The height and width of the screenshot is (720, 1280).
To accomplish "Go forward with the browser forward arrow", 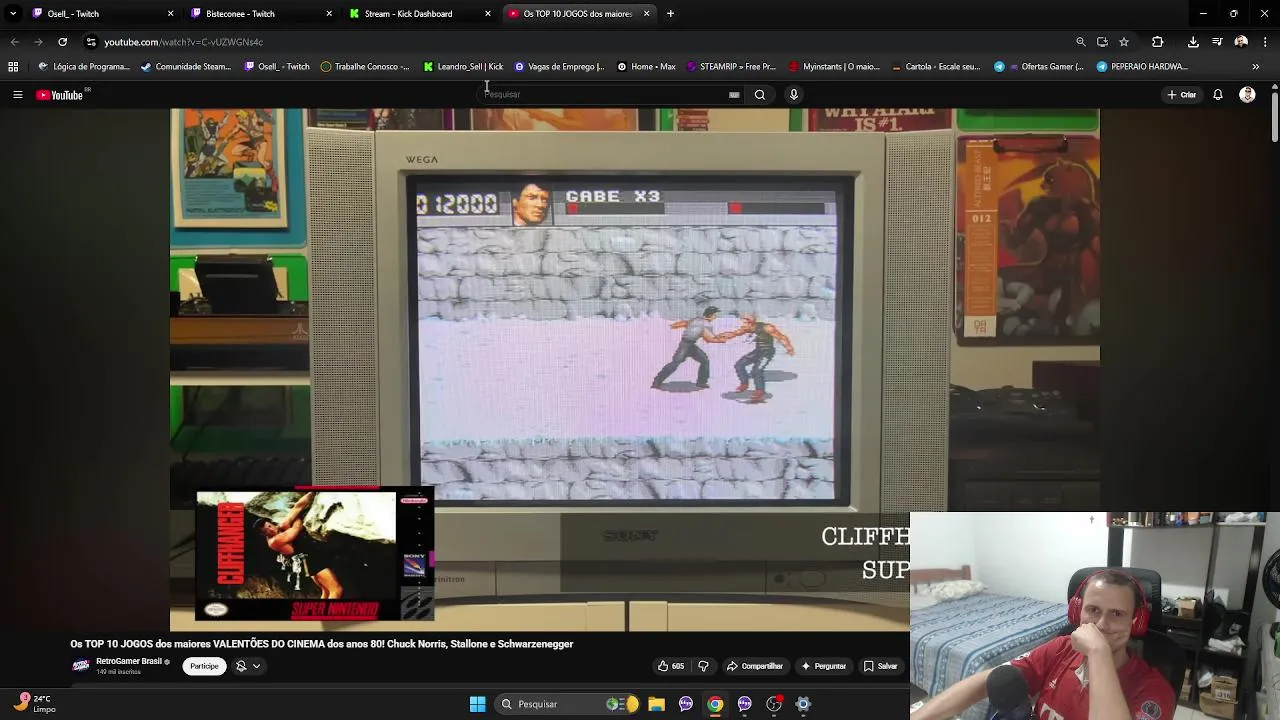I will tap(38, 42).
